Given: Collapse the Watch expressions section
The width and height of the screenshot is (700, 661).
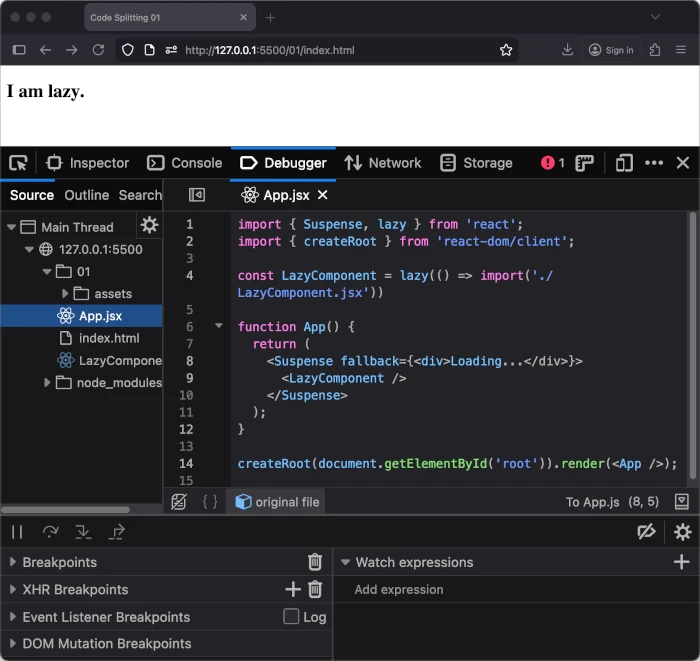Looking at the screenshot, I should [x=345, y=562].
